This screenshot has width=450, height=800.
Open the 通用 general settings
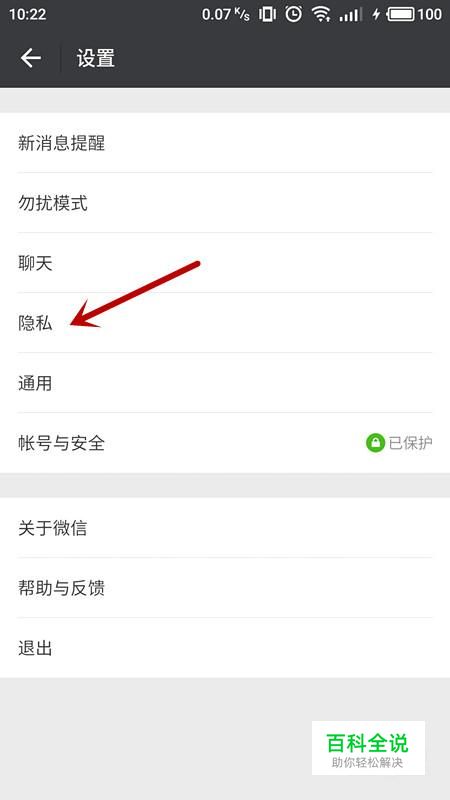(225, 383)
